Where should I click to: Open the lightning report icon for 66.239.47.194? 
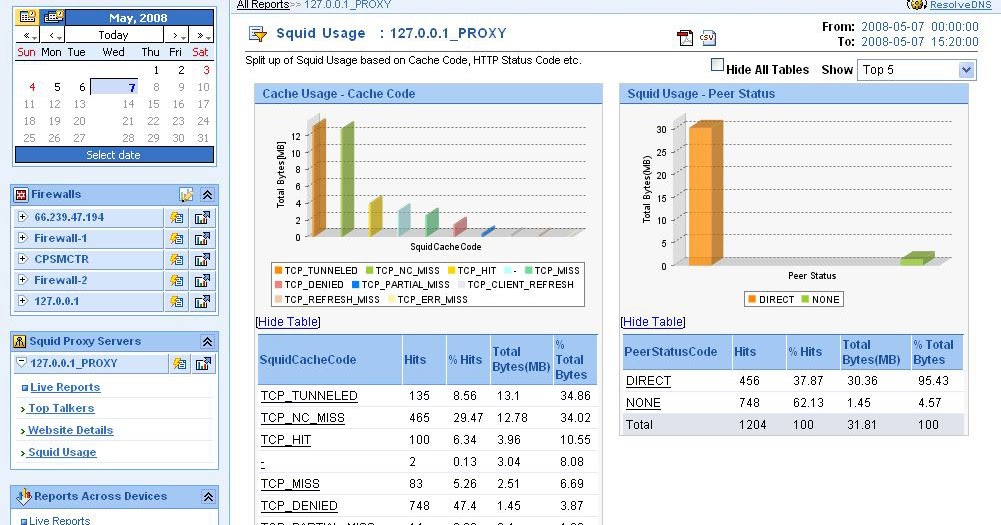(177, 218)
